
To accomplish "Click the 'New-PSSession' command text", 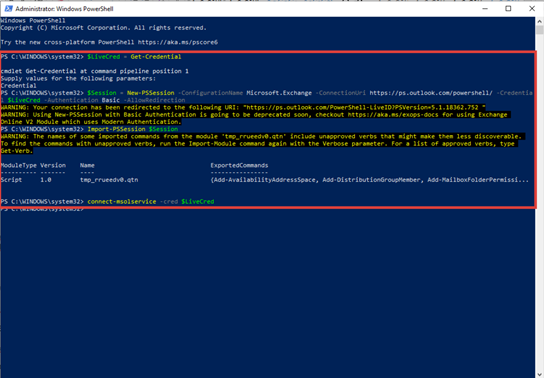I will pos(150,93).
